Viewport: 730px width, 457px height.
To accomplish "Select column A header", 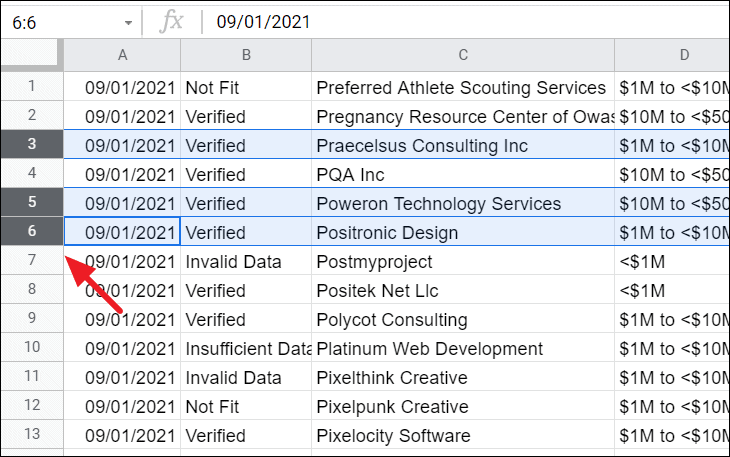I will point(122,55).
